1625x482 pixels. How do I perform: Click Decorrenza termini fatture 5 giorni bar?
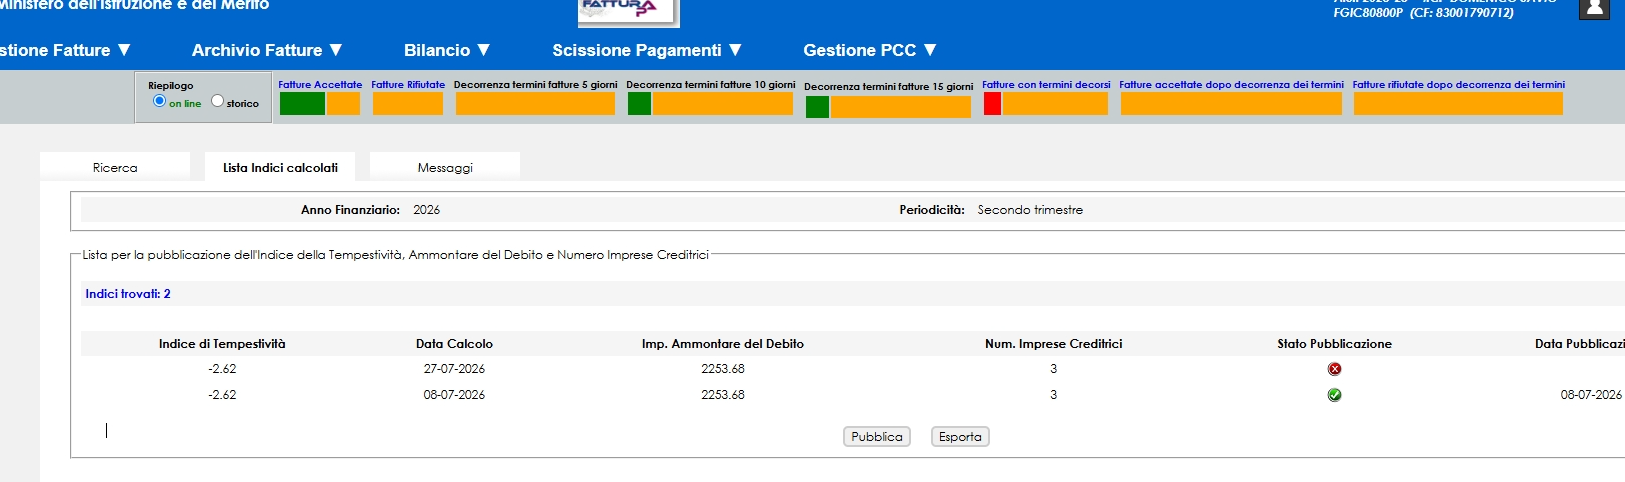point(535,103)
